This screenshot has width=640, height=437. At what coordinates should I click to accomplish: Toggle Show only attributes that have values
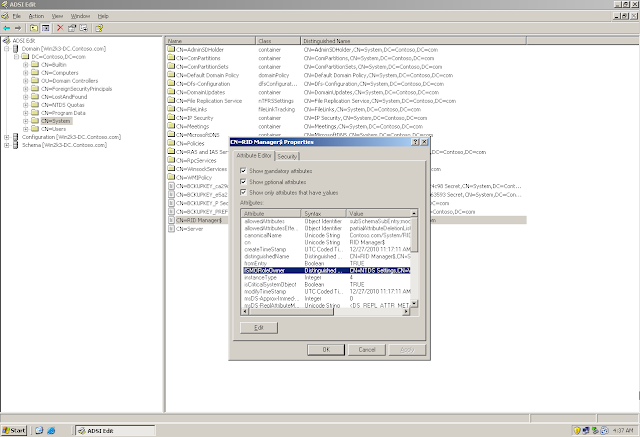(x=244, y=193)
